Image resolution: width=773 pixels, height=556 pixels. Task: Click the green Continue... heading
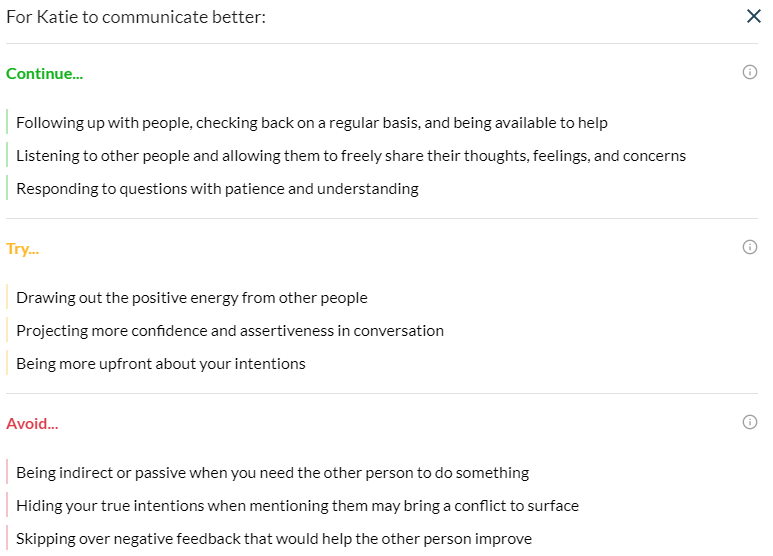coord(44,74)
